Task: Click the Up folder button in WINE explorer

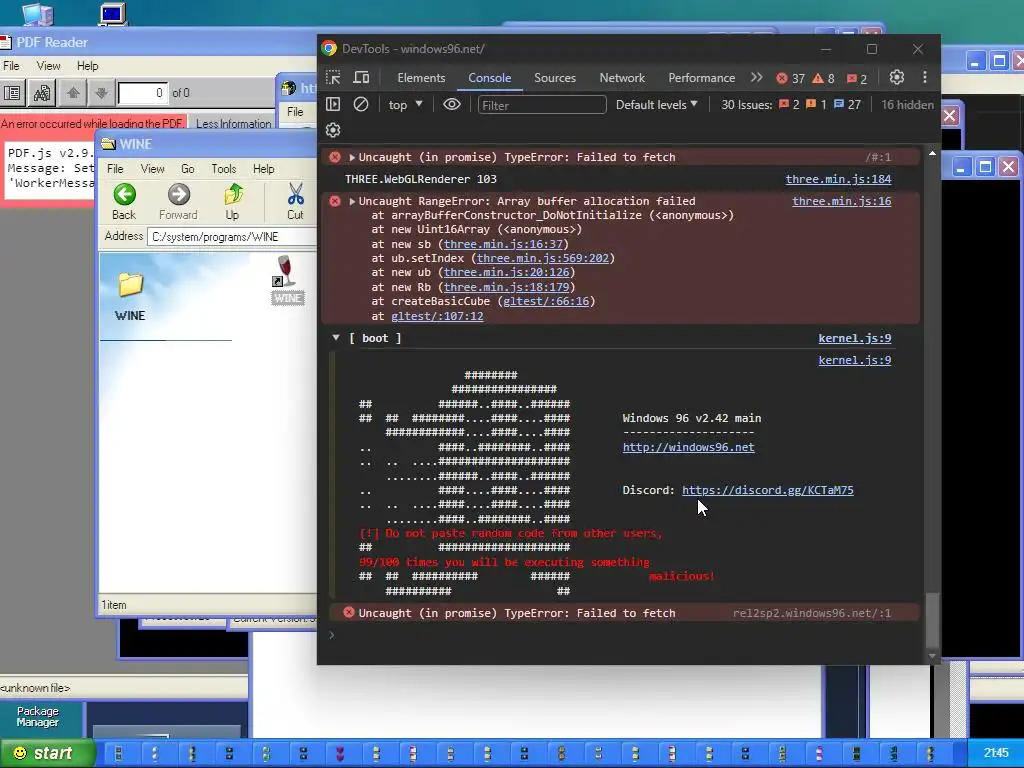Action: (x=232, y=202)
